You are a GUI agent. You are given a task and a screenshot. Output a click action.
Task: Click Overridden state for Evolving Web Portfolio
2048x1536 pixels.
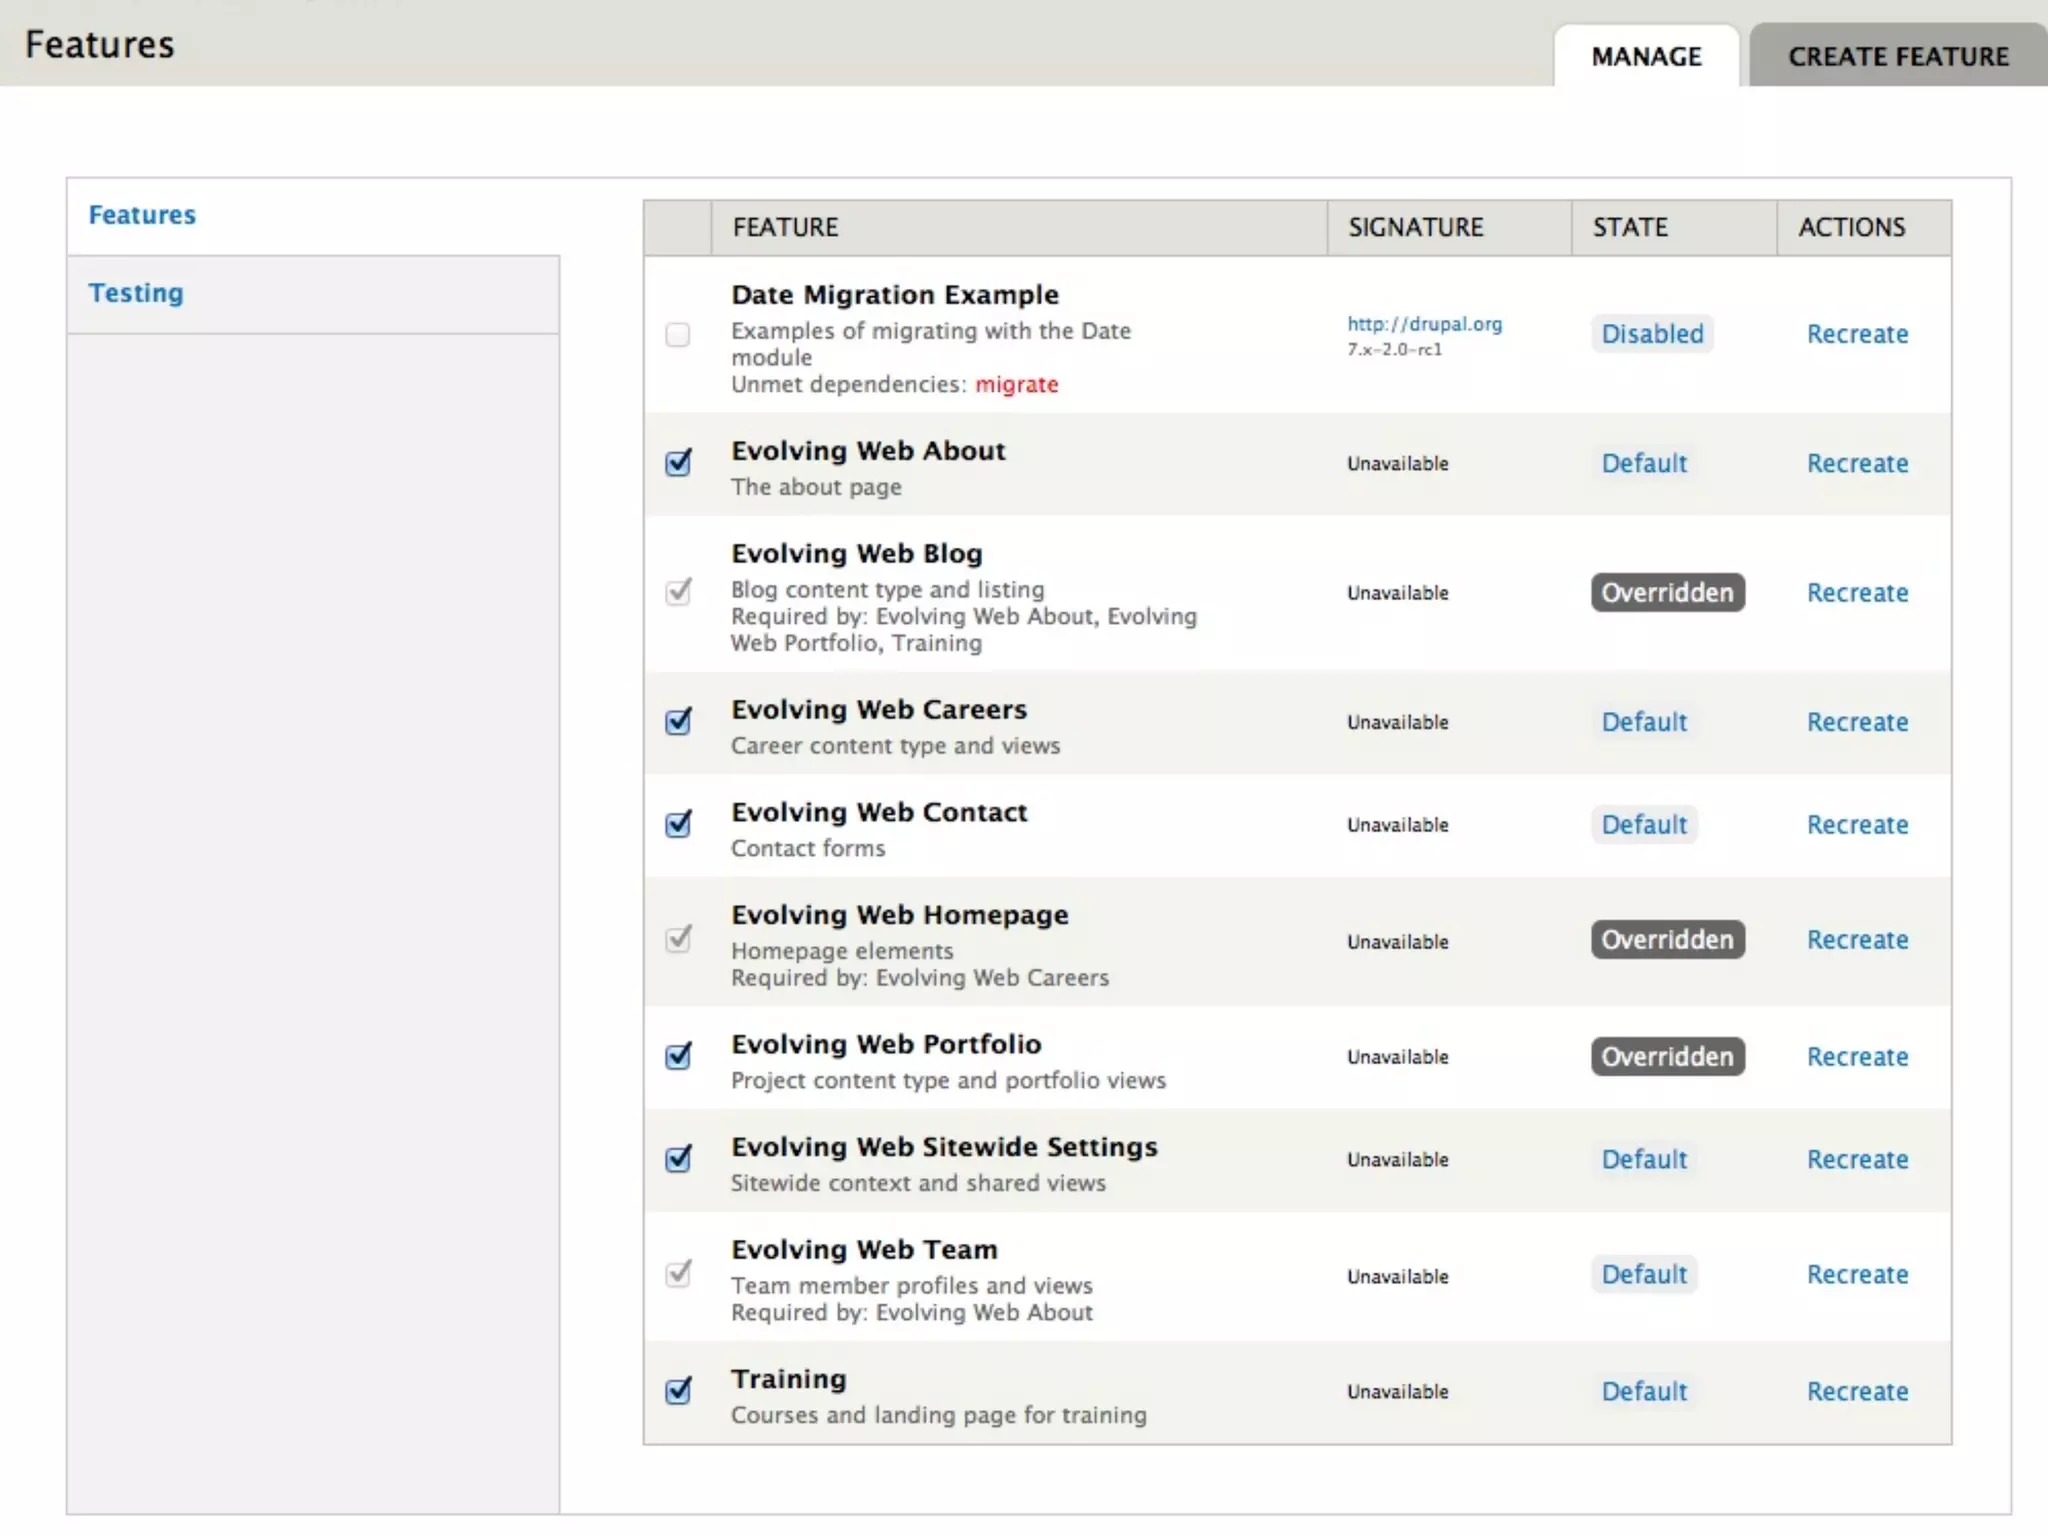[x=1668, y=1057]
